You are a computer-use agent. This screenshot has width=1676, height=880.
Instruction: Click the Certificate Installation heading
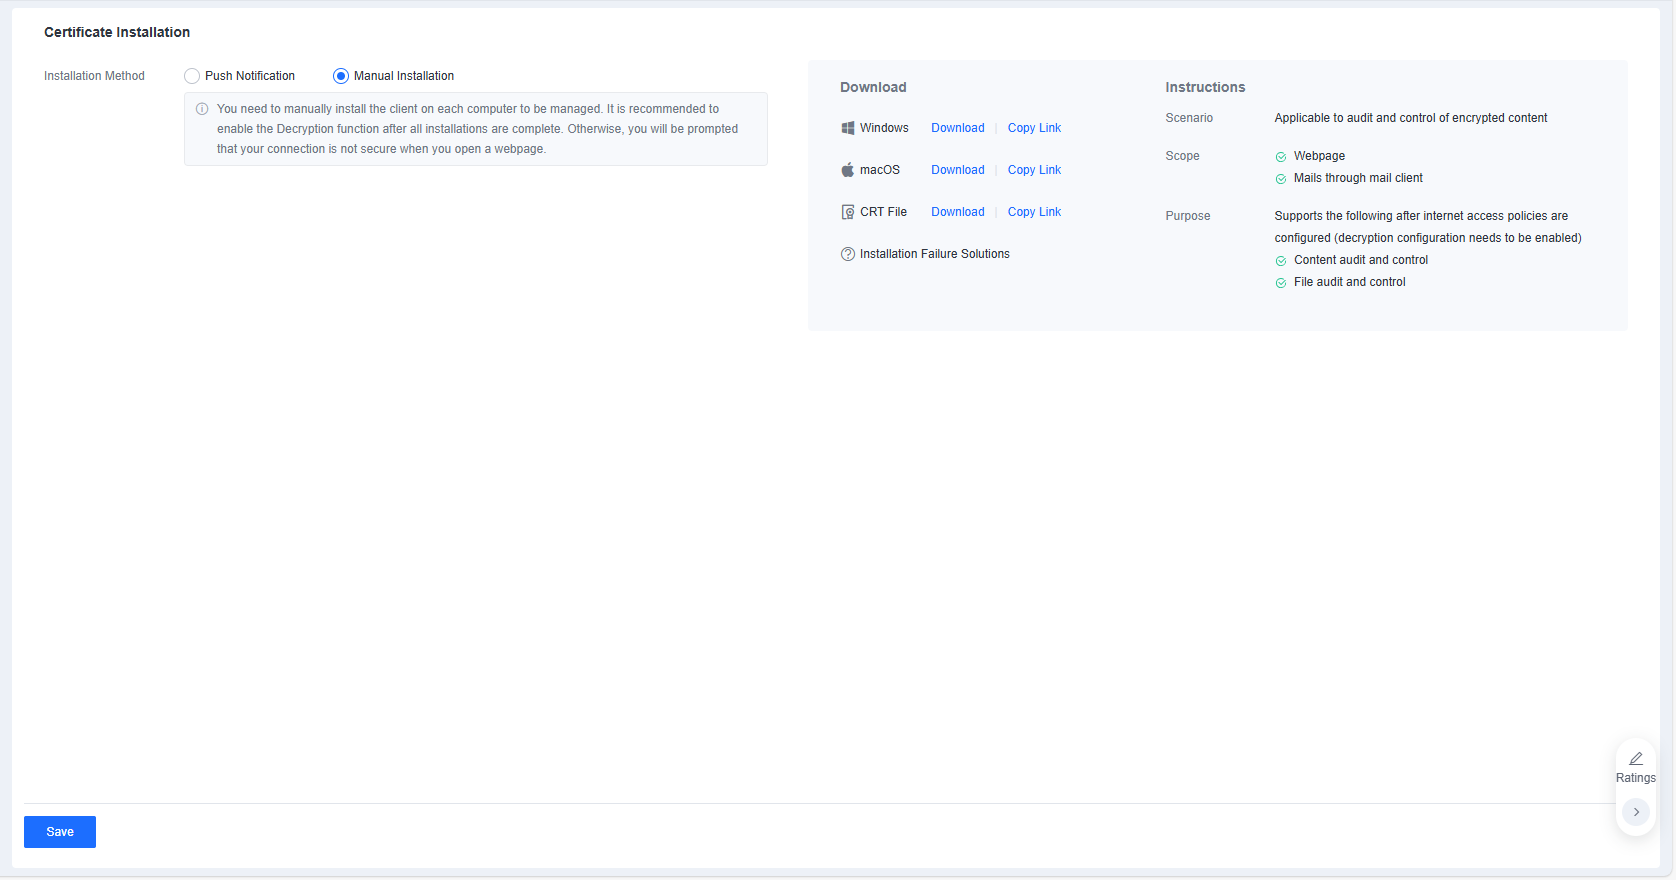tap(117, 32)
